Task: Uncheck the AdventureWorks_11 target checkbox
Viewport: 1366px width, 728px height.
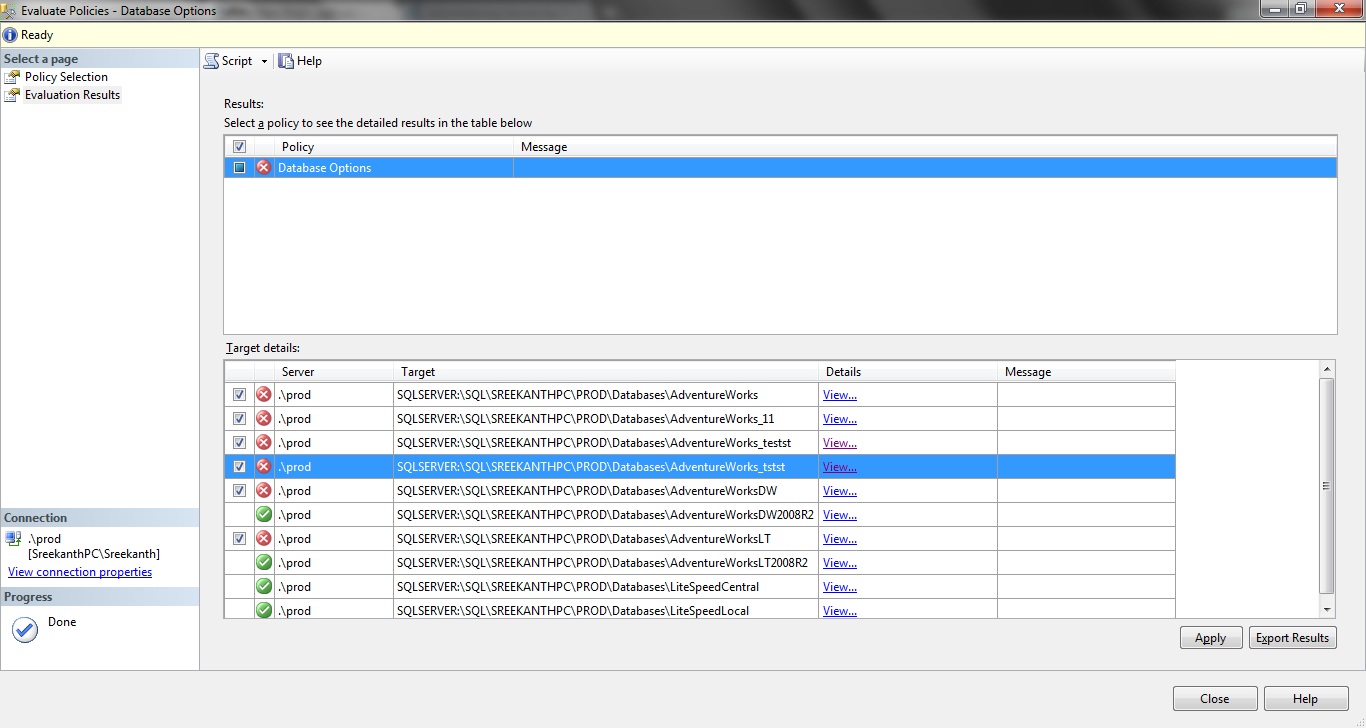Action: (239, 419)
